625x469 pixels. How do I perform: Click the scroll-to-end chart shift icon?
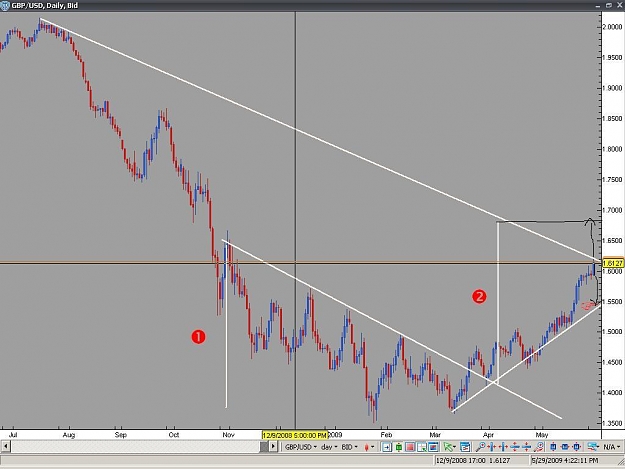pyautogui.click(x=387, y=447)
